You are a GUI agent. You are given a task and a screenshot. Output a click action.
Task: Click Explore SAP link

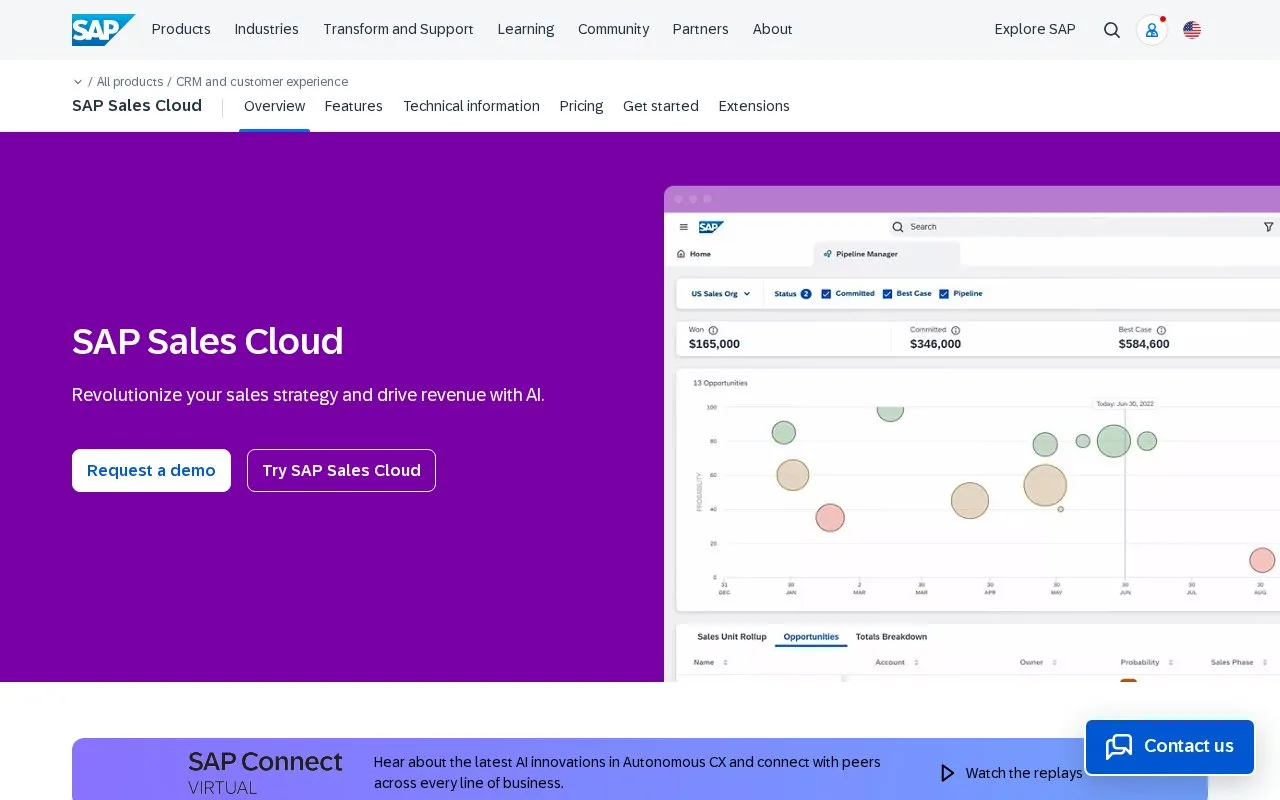tap(1035, 29)
